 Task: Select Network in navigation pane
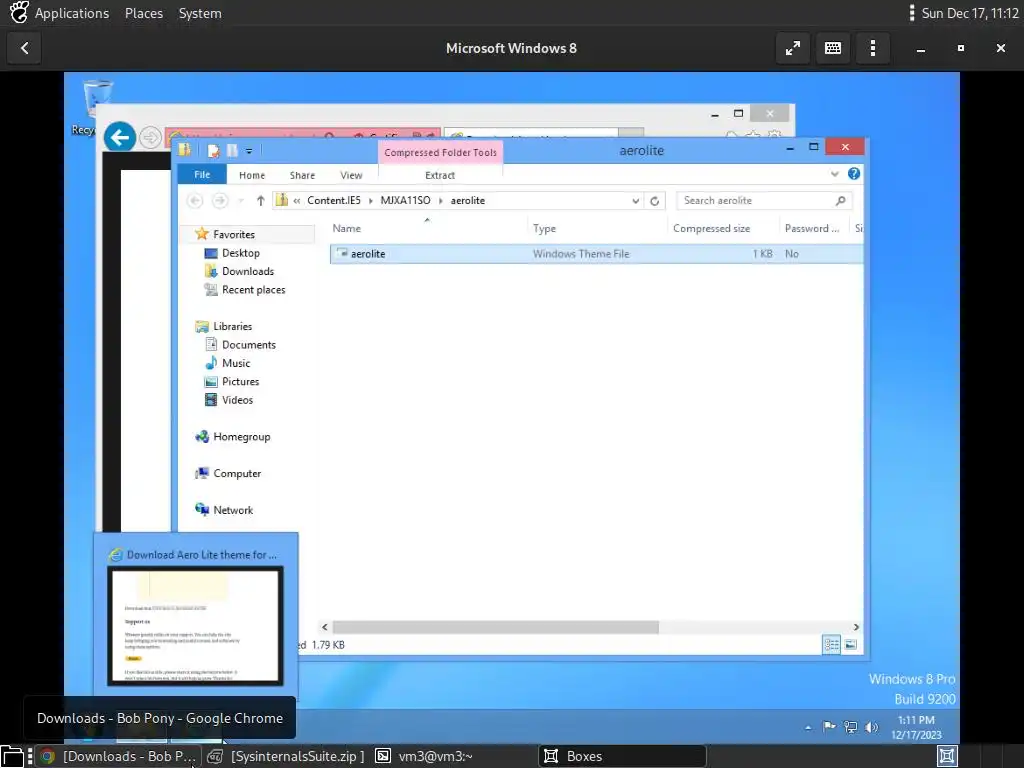232,509
